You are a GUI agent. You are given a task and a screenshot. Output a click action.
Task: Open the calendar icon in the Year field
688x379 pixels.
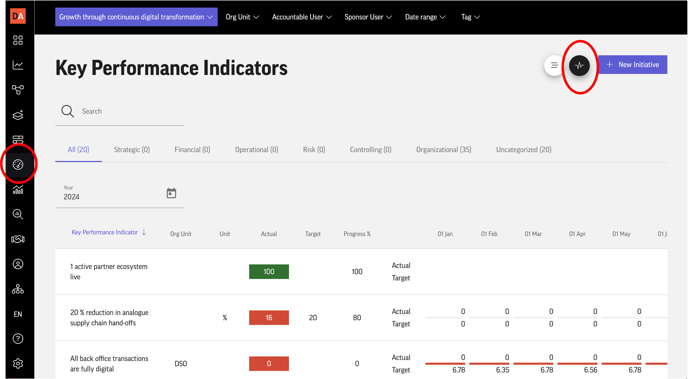point(171,193)
